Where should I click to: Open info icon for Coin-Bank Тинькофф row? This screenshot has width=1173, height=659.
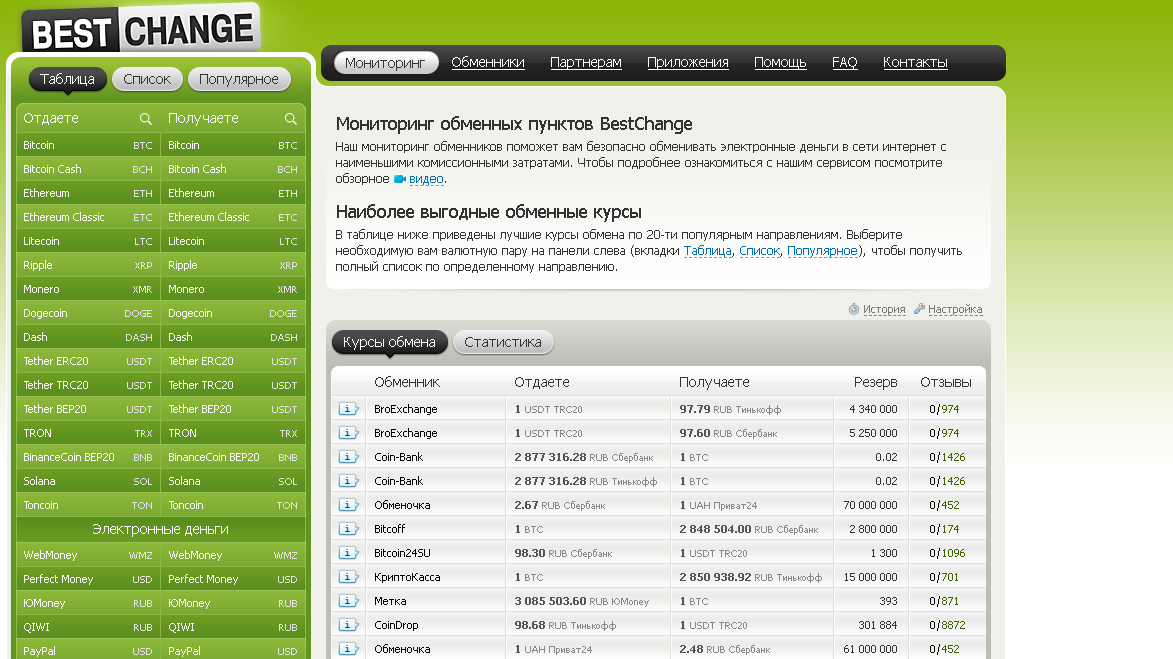(348, 480)
